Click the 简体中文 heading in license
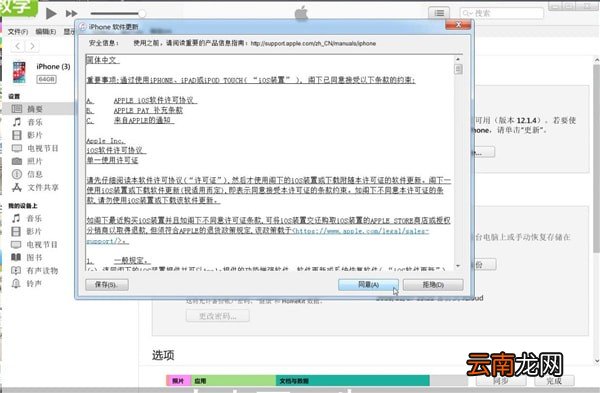The width and height of the screenshot is (600, 393). point(103,60)
